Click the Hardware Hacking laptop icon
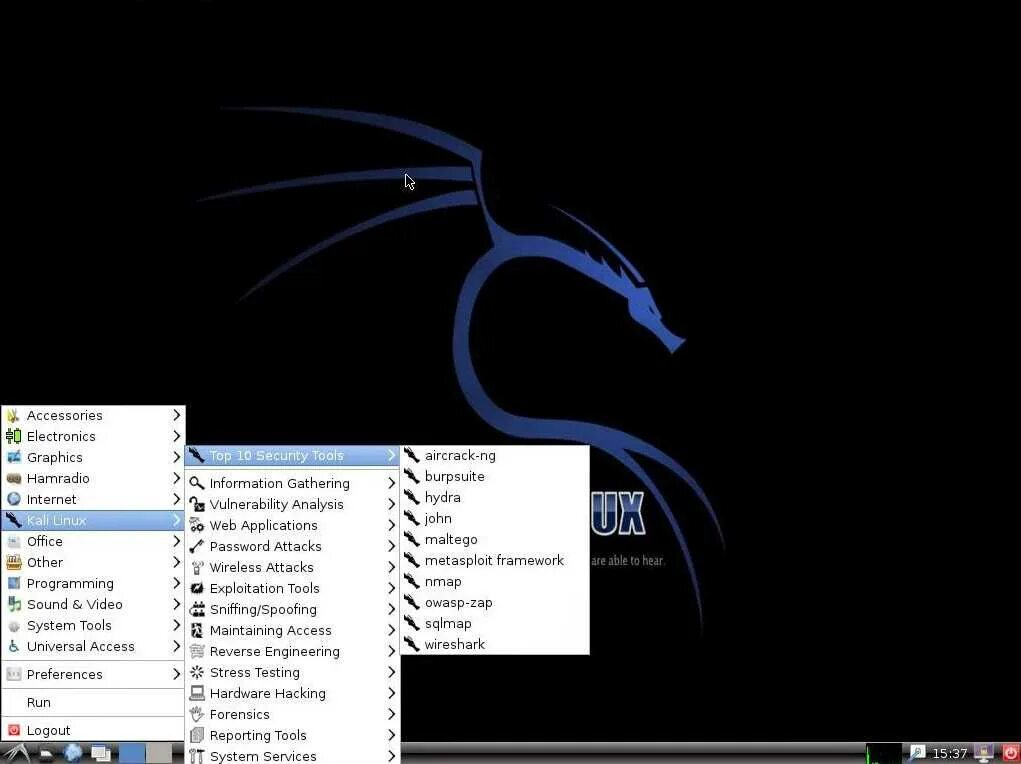Screen dimensions: 1021x764 197,693
